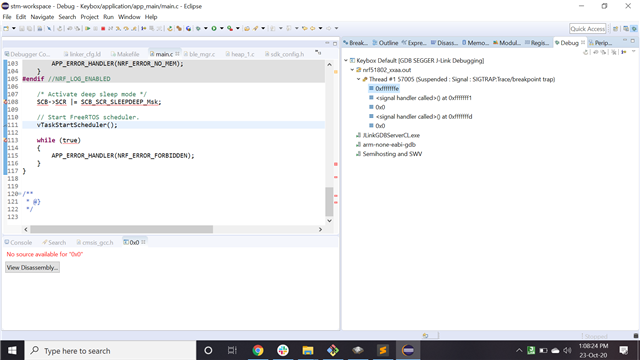
Task: Click the Print toolbar icon
Action: (x=39, y=29)
